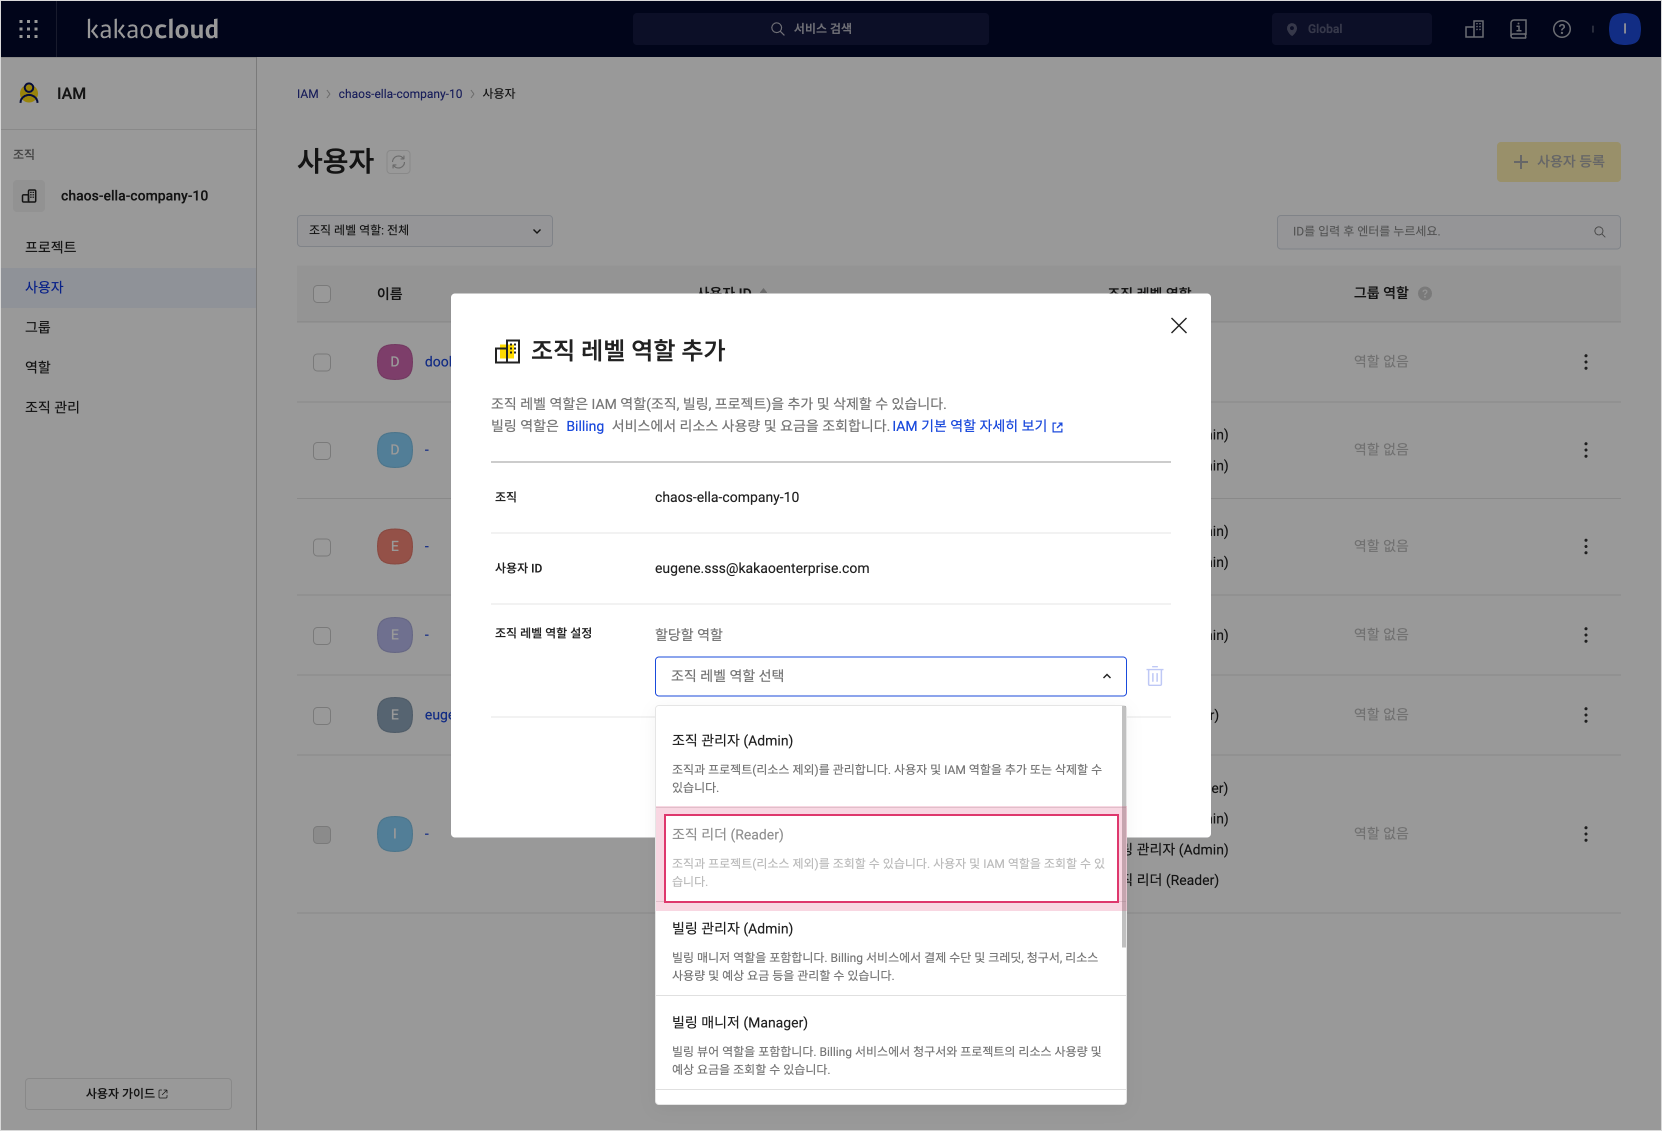Click the search magnifier icon in ID field
The height and width of the screenshot is (1131, 1662).
[x=1599, y=232]
